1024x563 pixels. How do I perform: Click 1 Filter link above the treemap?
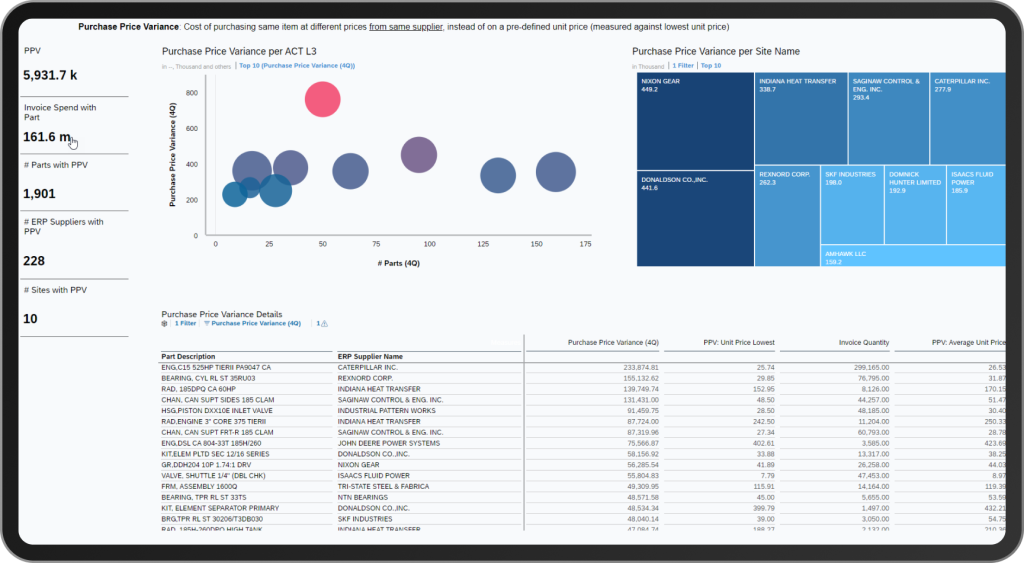683,66
